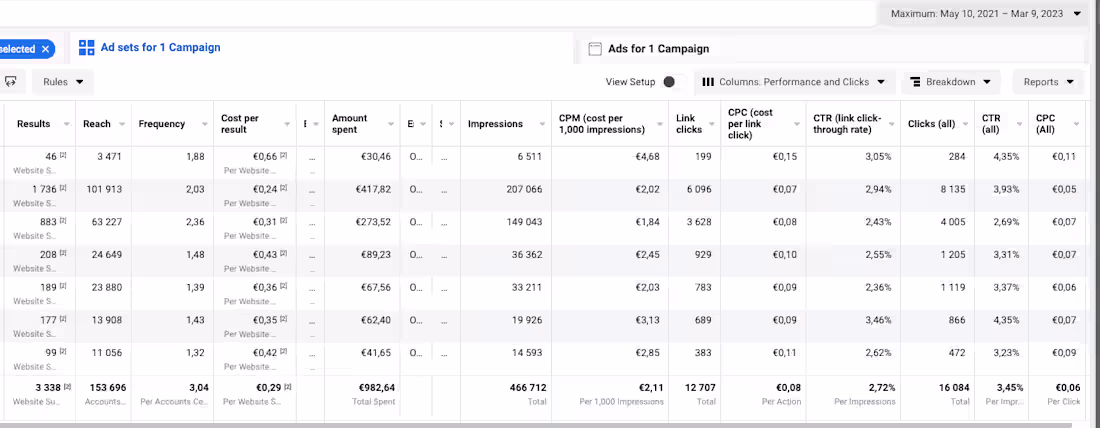Open the Ad sets for 1 Campaign tab
1100x428 pixels.
160,48
